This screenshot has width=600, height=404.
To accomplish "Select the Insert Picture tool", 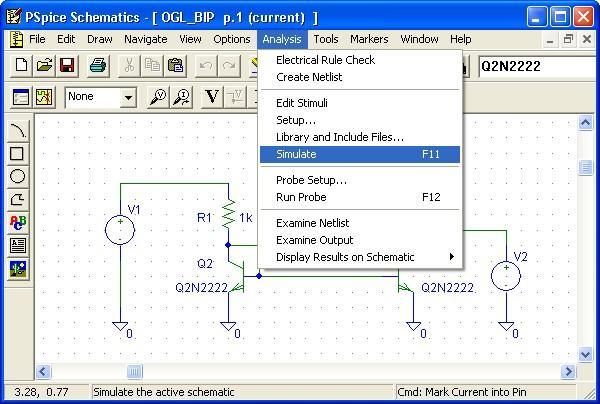I will tap(17, 269).
